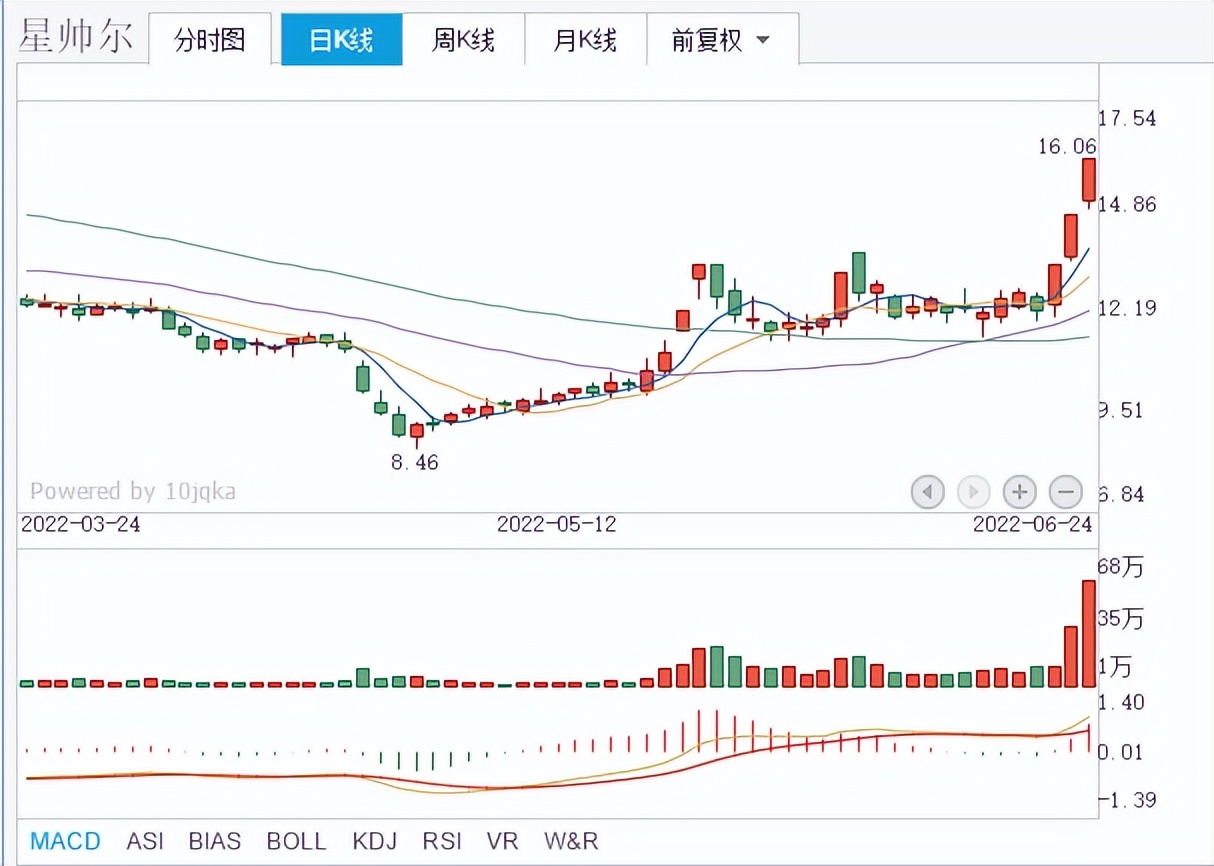Open the 前复权 adjustment dropdown

click(x=722, y=40)
